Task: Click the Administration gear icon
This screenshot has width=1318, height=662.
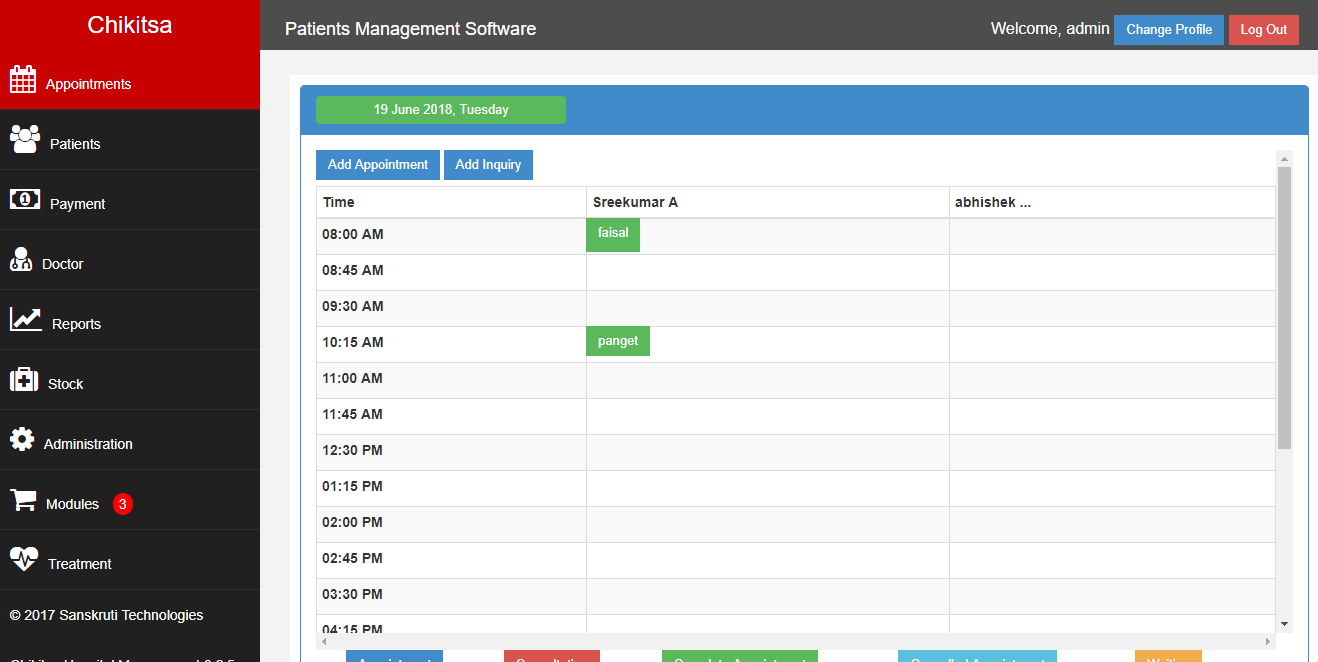Action: (x=22, y=440)
